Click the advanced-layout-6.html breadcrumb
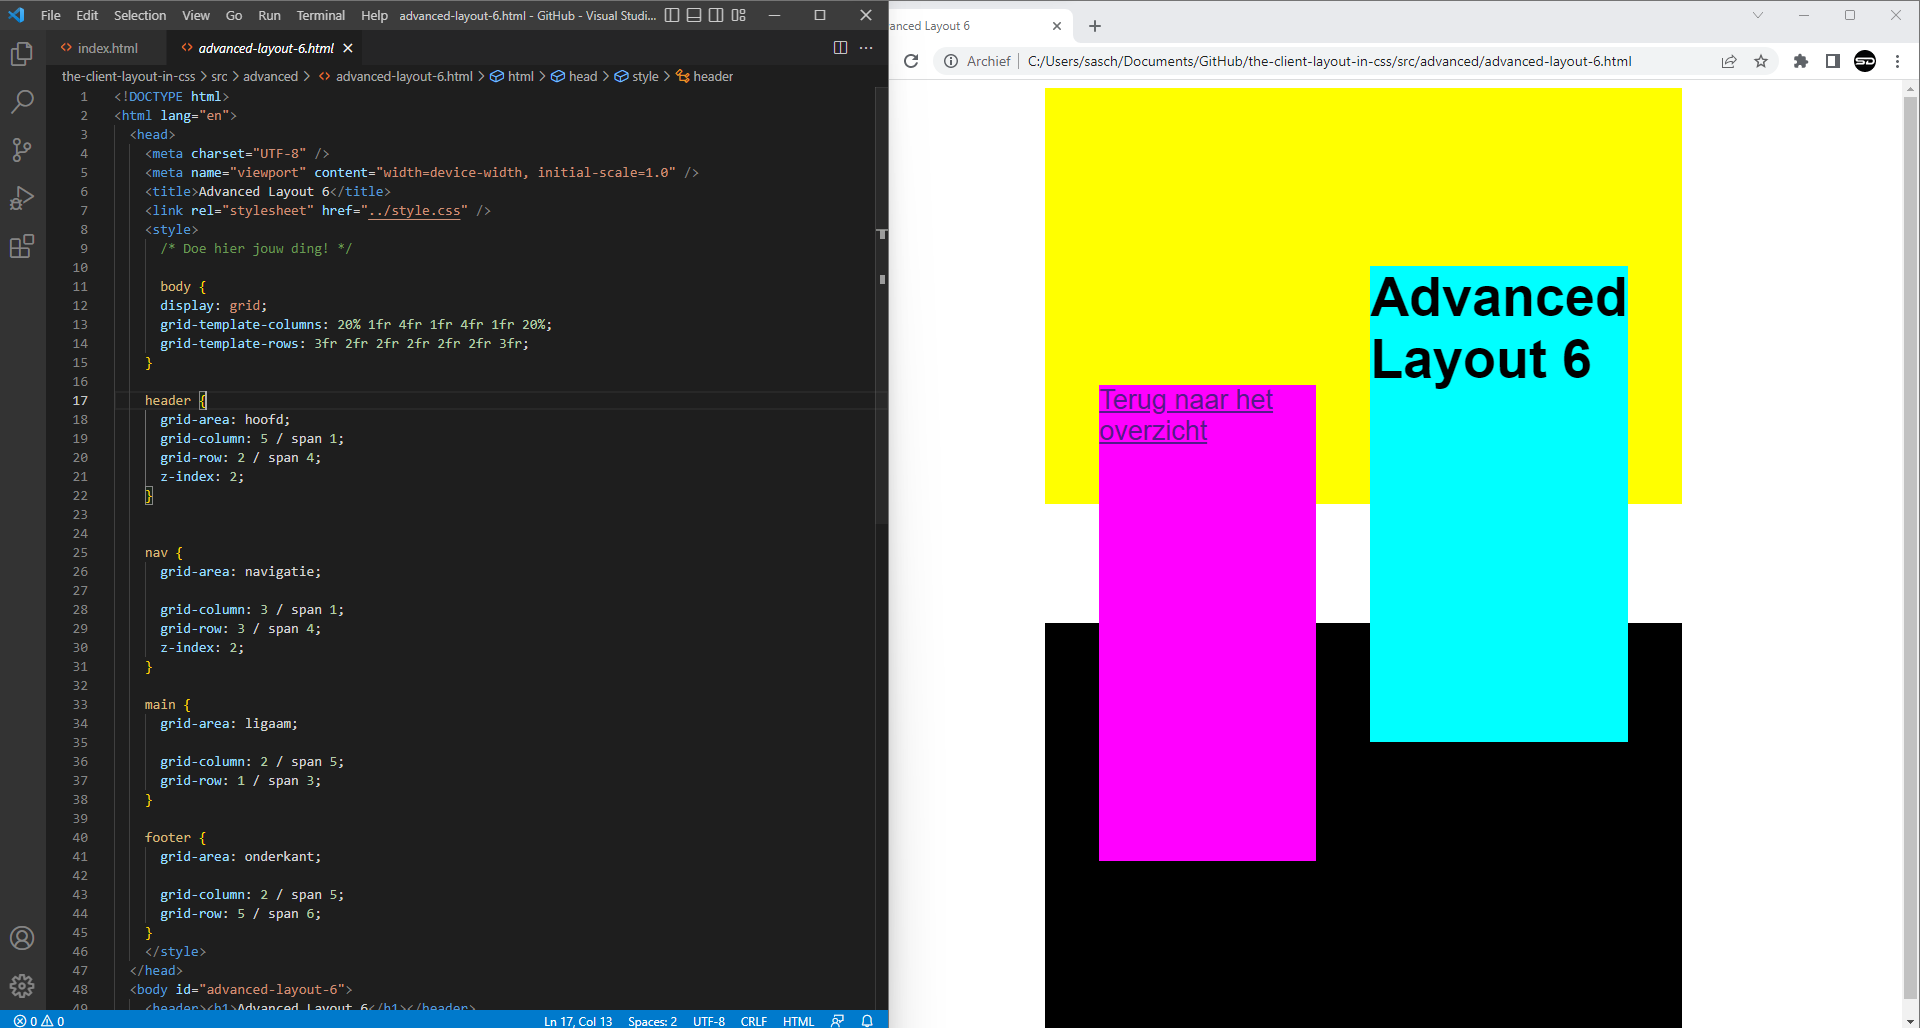This screenshot has width=1920, height=1028. (395, 76)
